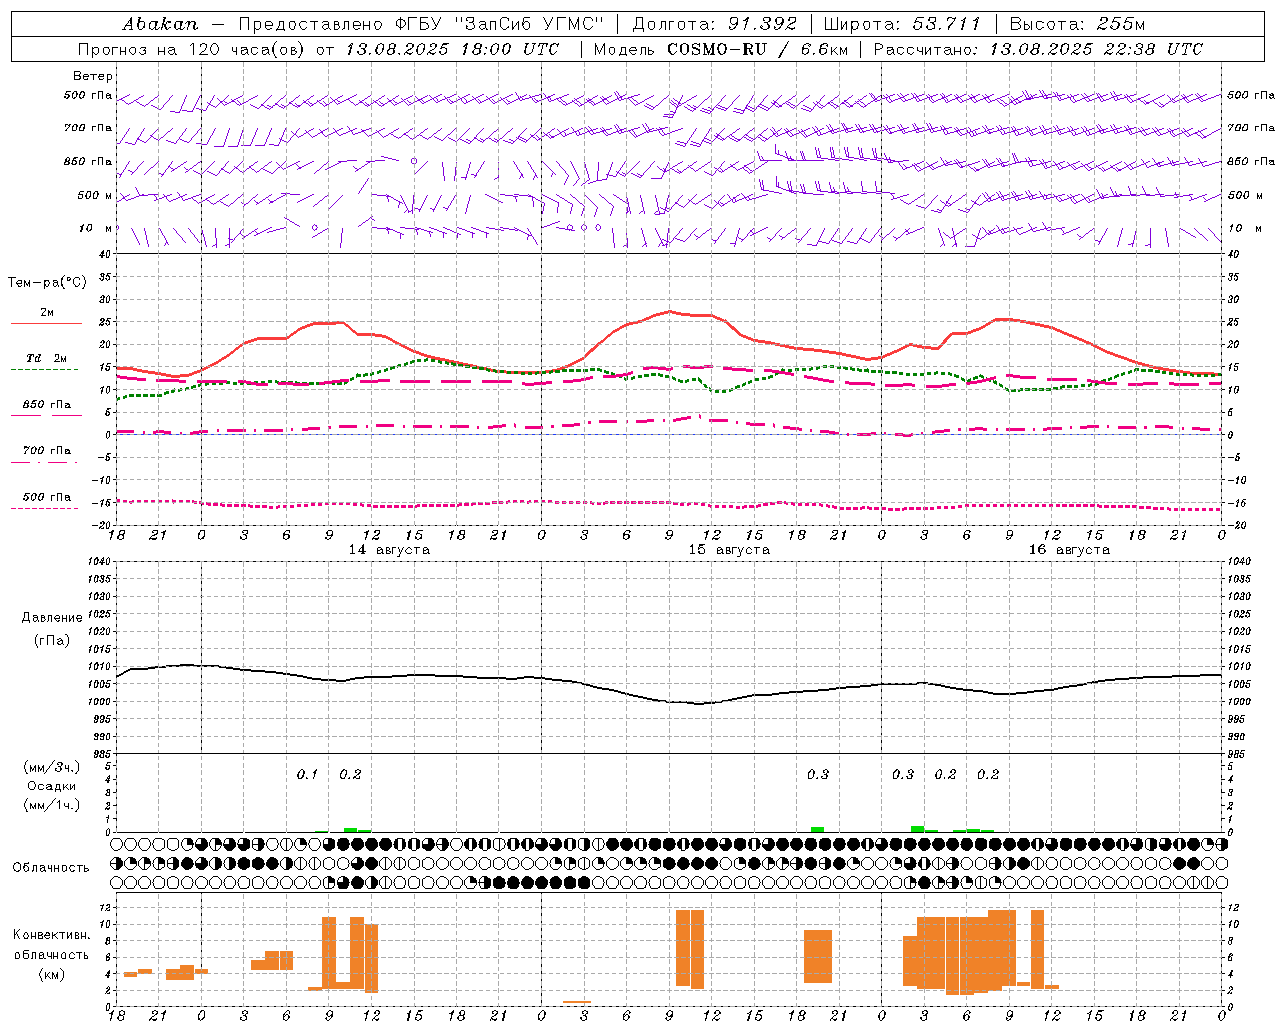
Task: Click the Тем-ра(°C) axis title
Action: 47,283
